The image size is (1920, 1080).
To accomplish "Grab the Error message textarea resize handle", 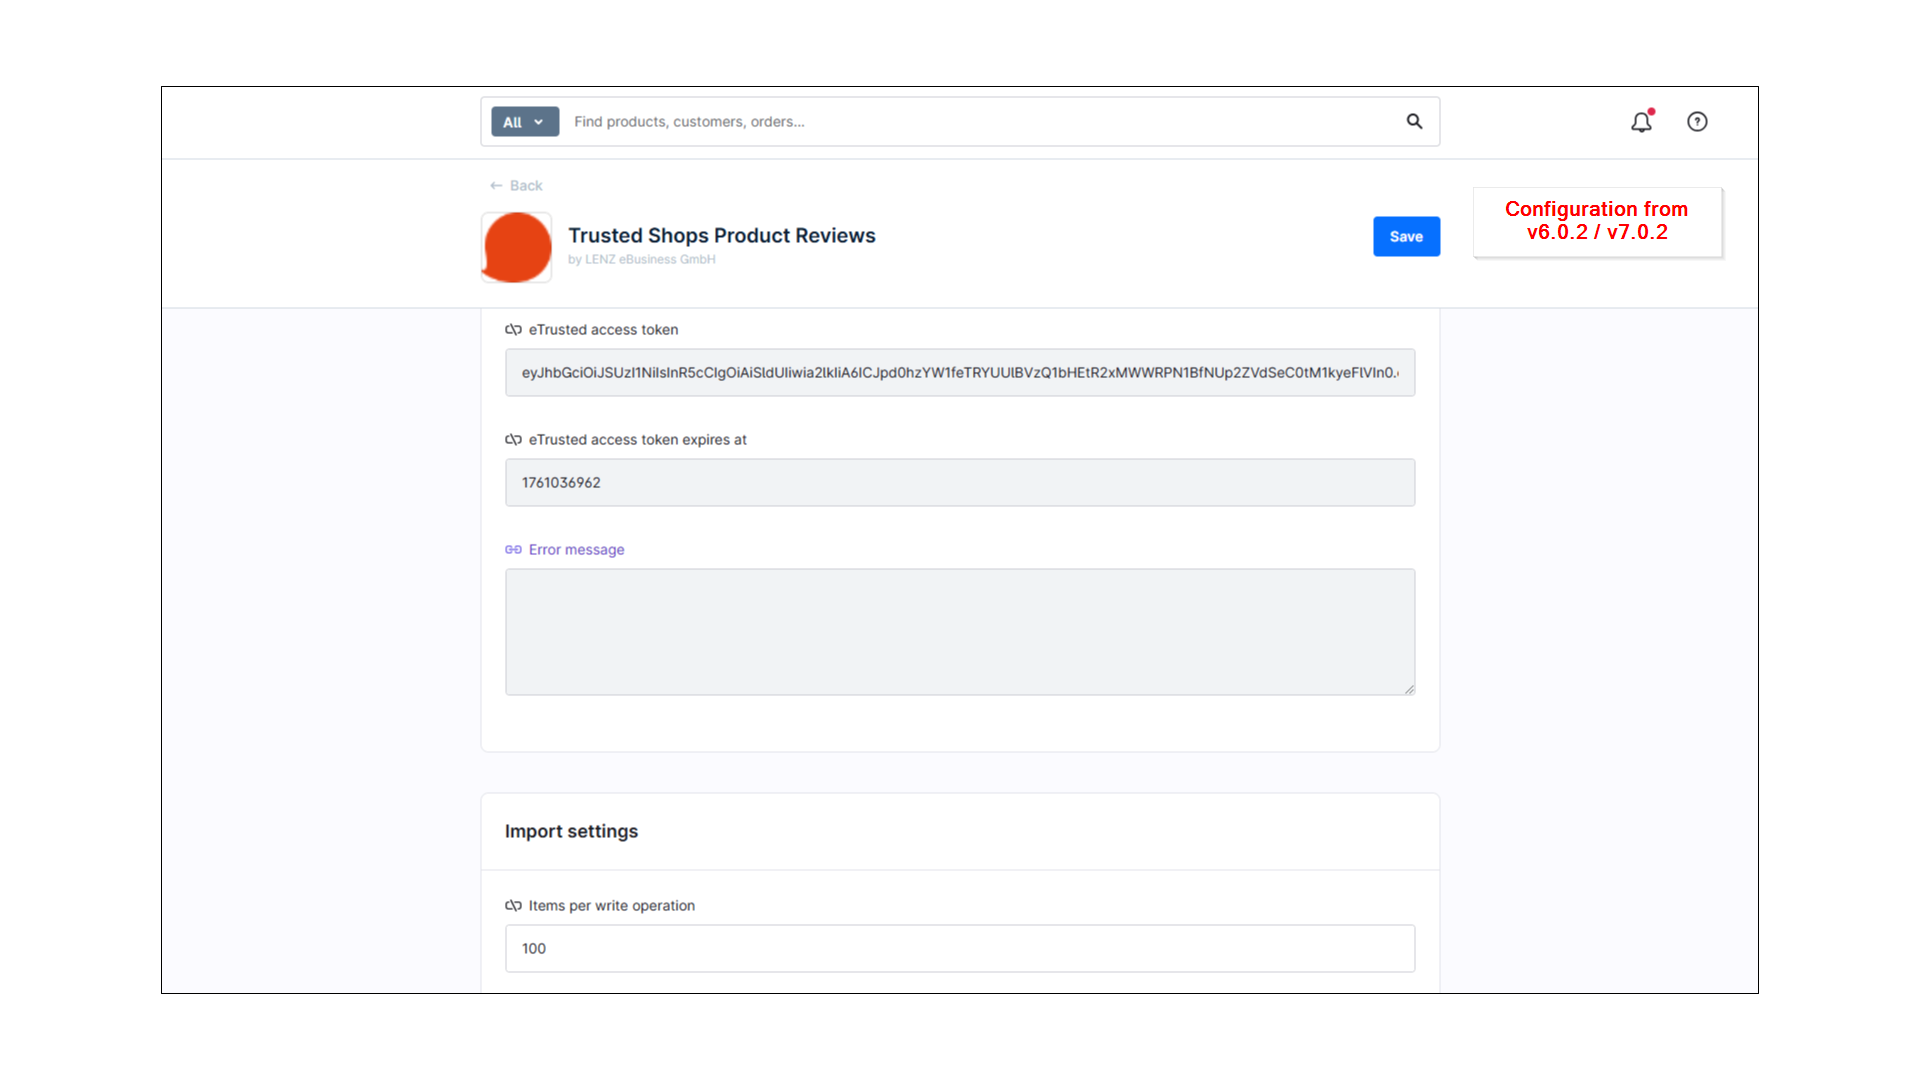I will (1409, 689).
